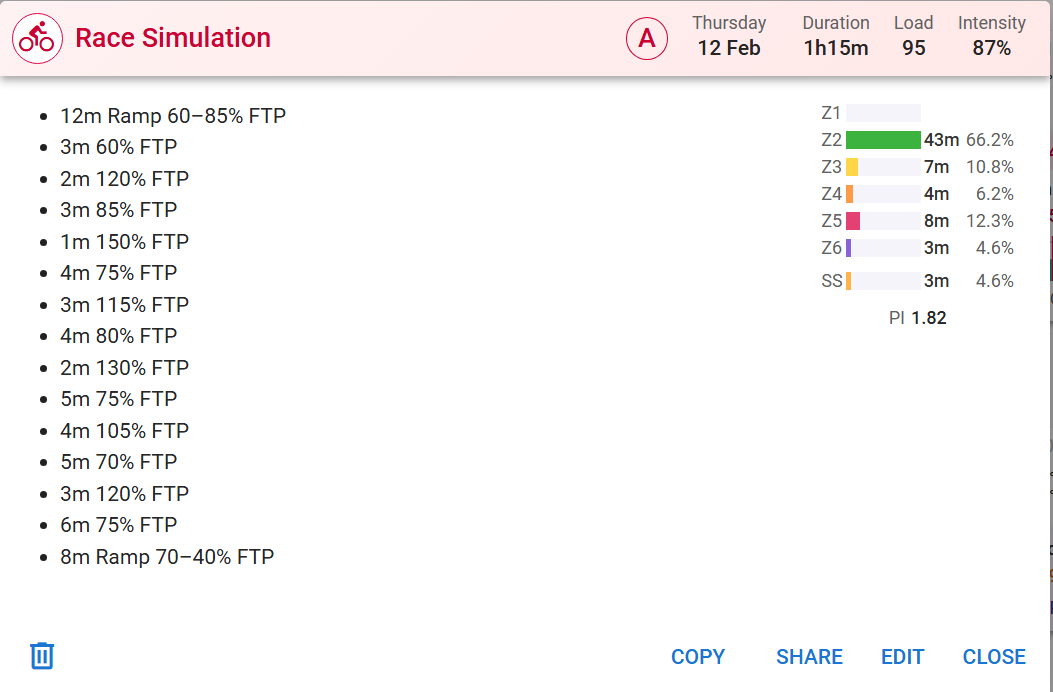This screenshot has height=692, width=1053.
Task: Select the 8m Ramp 70–40% FTP step
Action: point(167,557)
